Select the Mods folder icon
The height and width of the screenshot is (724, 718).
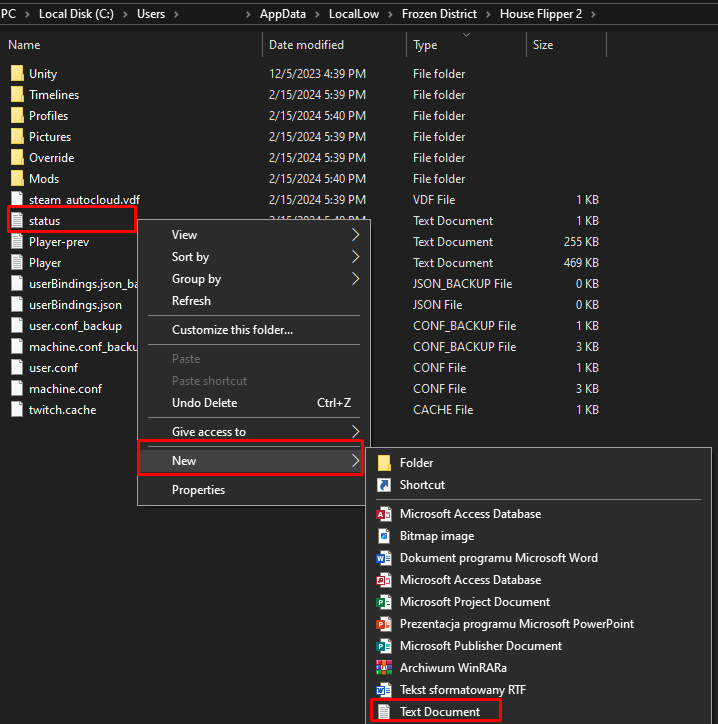point(17,179)
